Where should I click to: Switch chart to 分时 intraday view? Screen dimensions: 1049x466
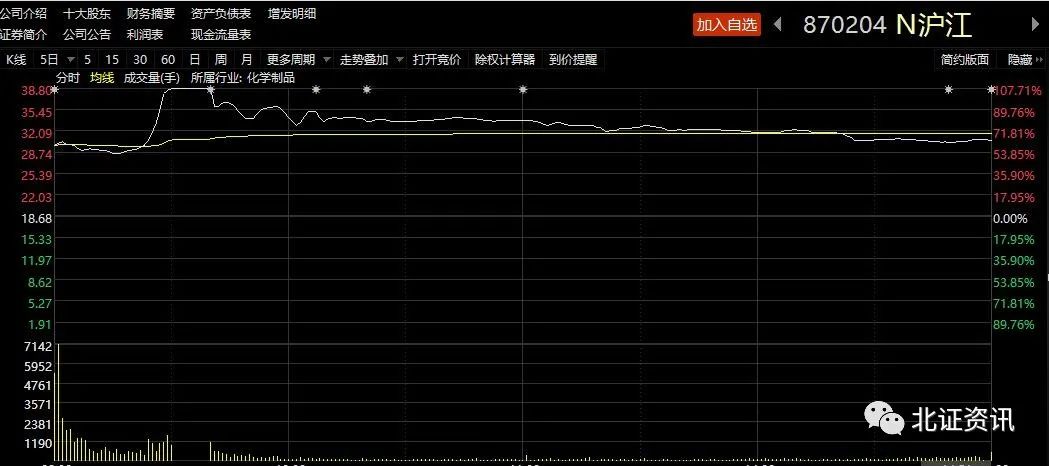point(68,77)
